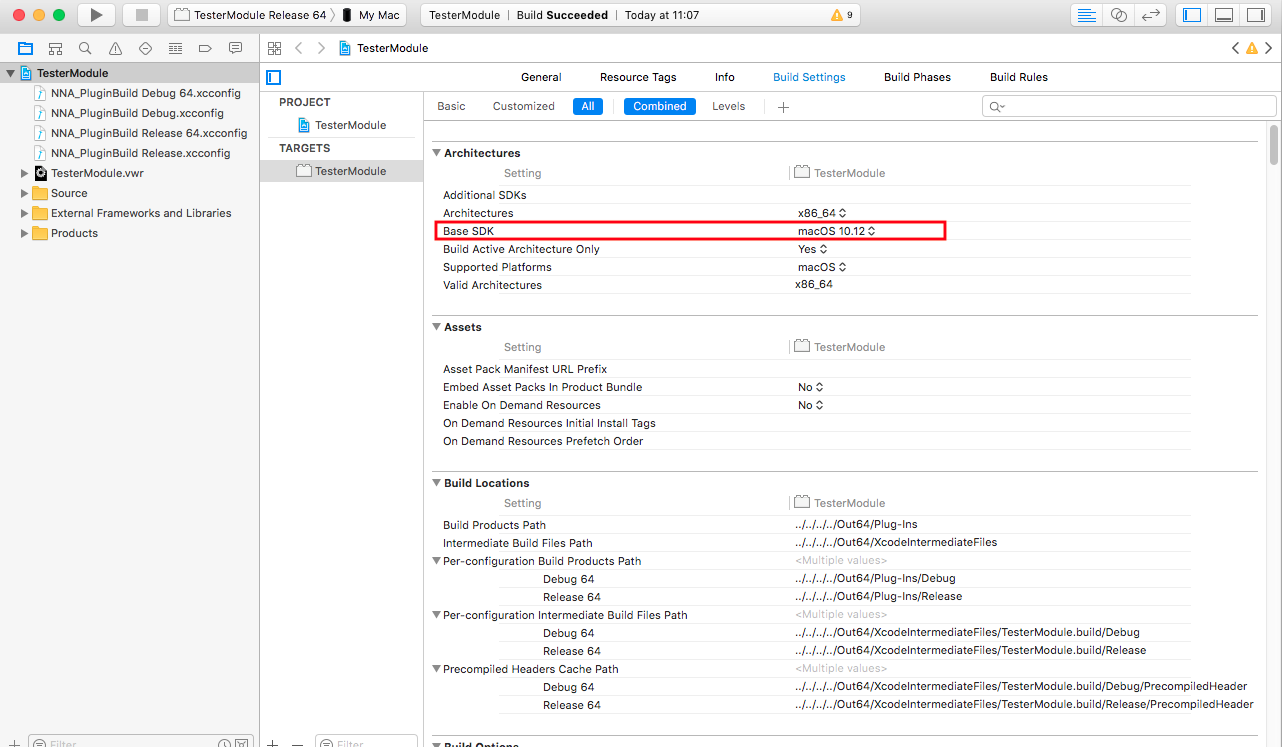Open the Breakpoint navigator
Viewport: 1282px width, 747px height.
[205, 48]
